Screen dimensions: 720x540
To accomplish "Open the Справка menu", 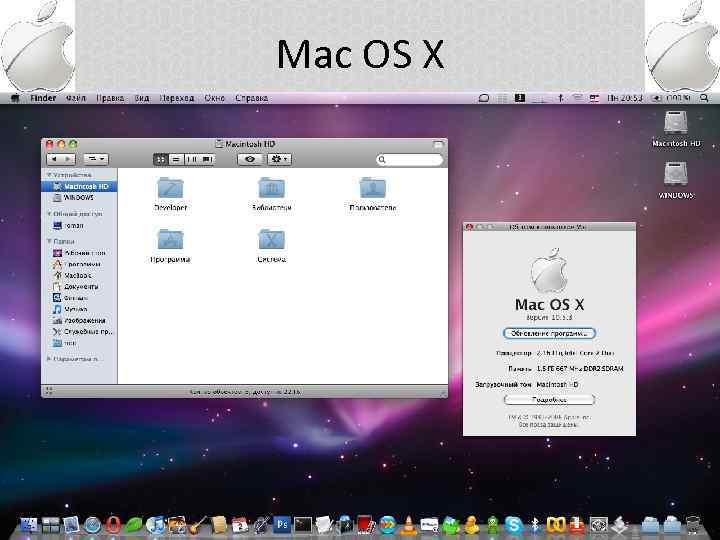I will click(x=252, y=98).
